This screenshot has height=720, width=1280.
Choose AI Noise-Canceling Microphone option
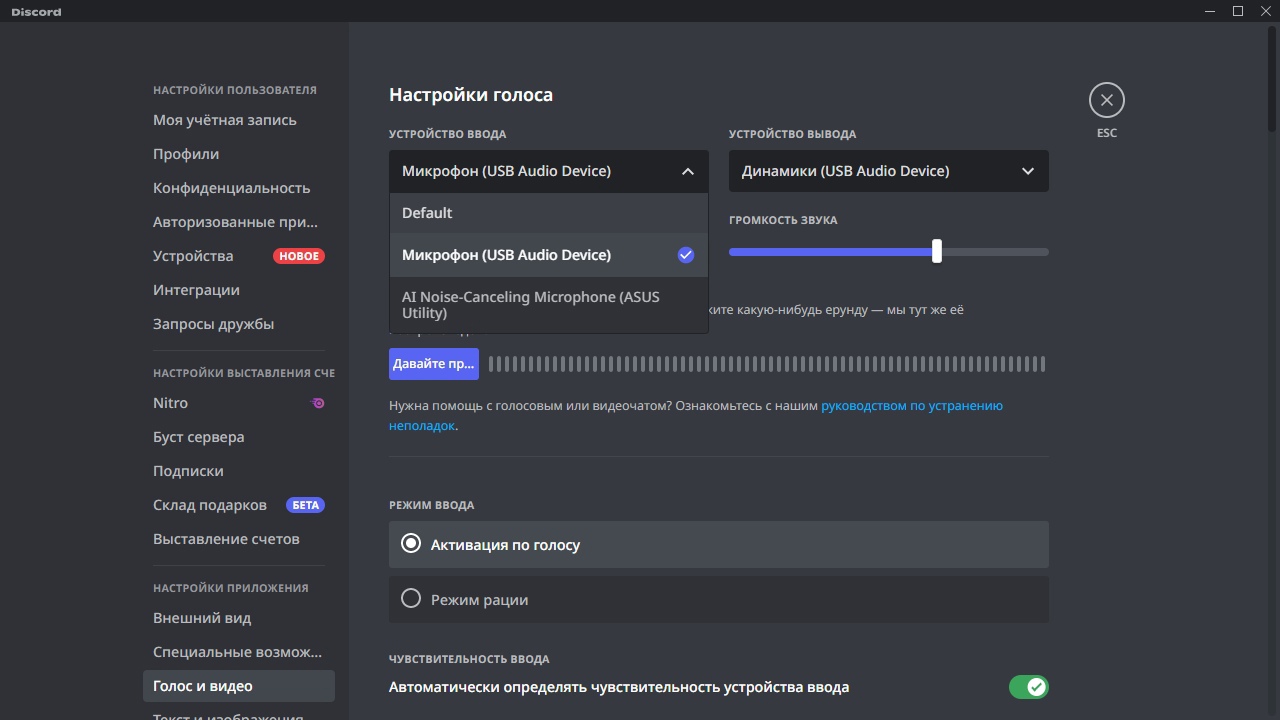[x=549, y=305]
